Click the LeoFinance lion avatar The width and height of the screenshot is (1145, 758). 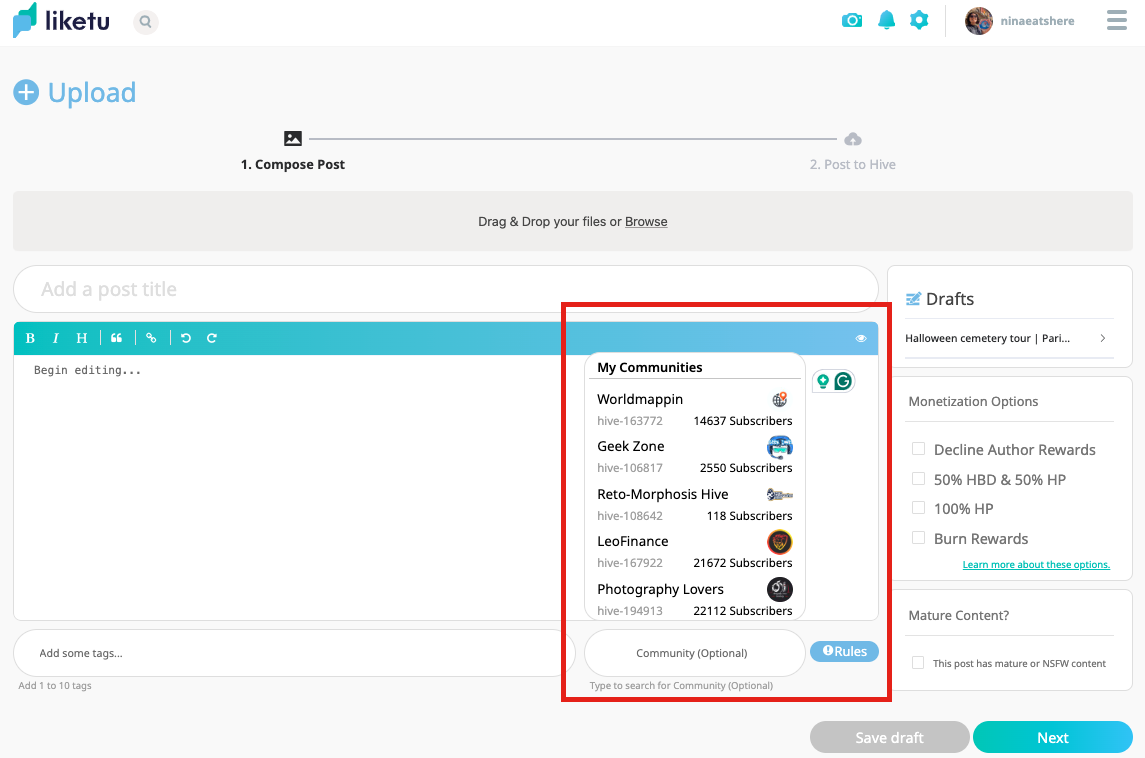(x=780, y=542)
